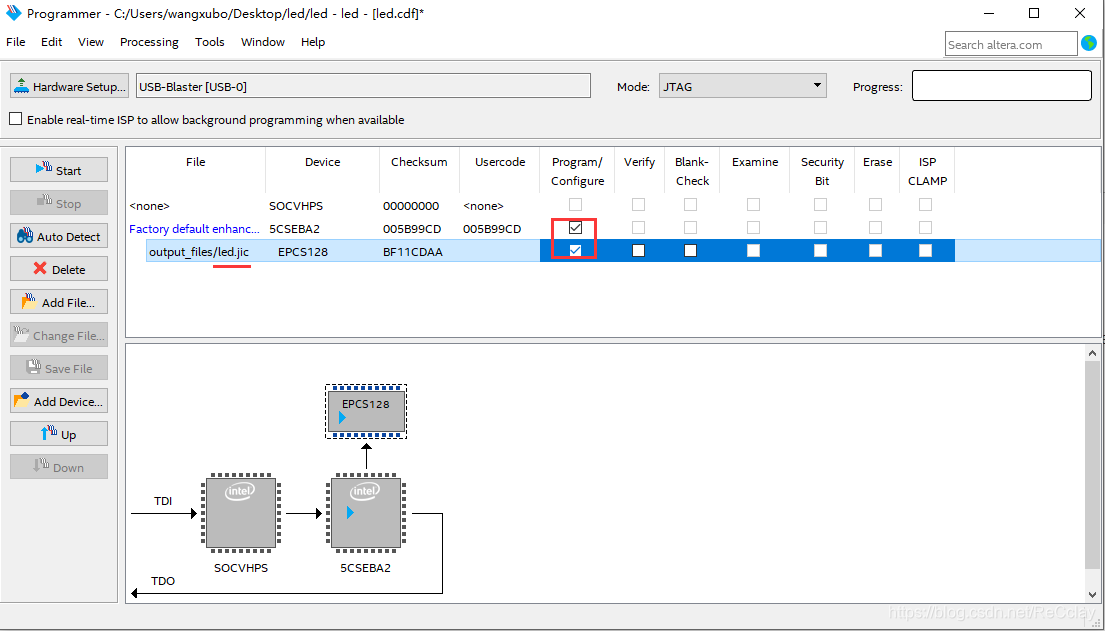Click the SOCVHPS device cell
The width and height of the screenshot is (1105, 631).
(x=297, y=206)
